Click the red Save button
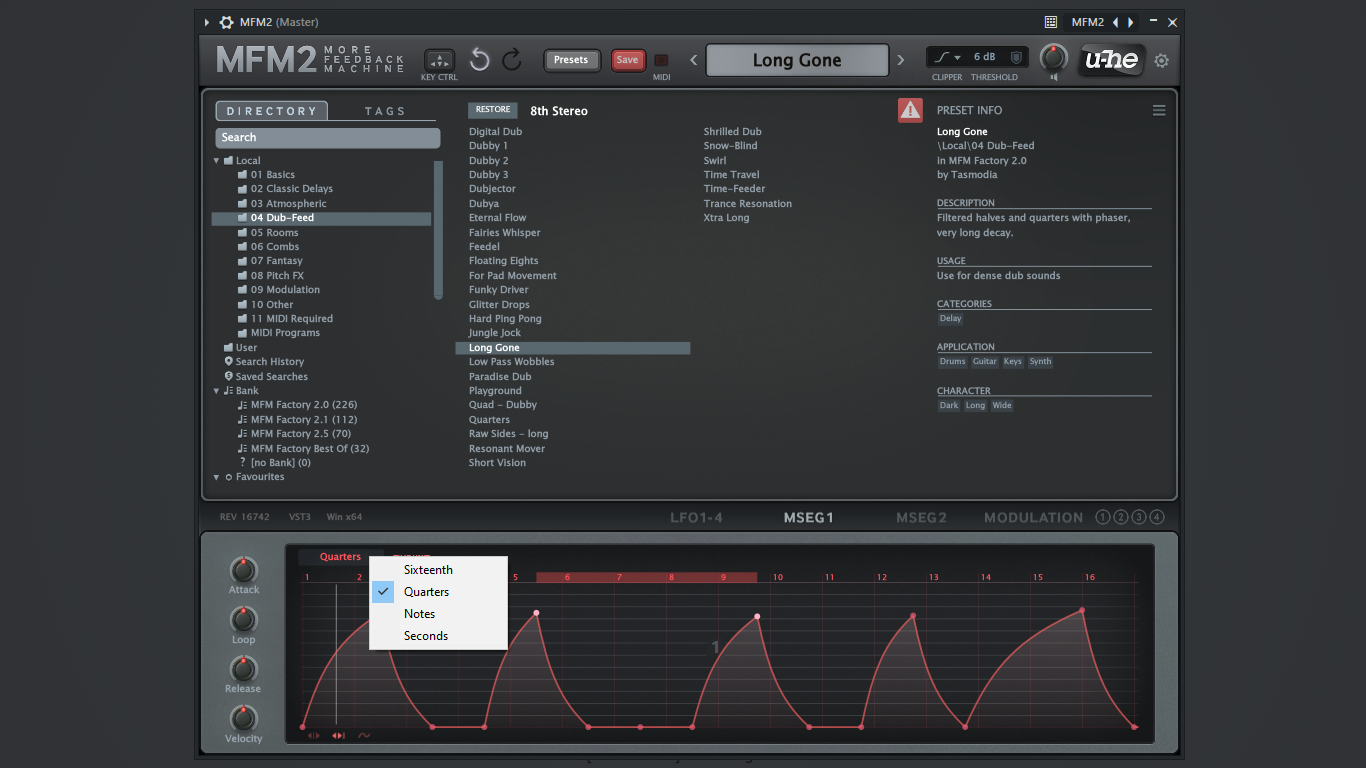This screenshot has width=1366, height=768. pyautogui.click(x=628, y=60)
